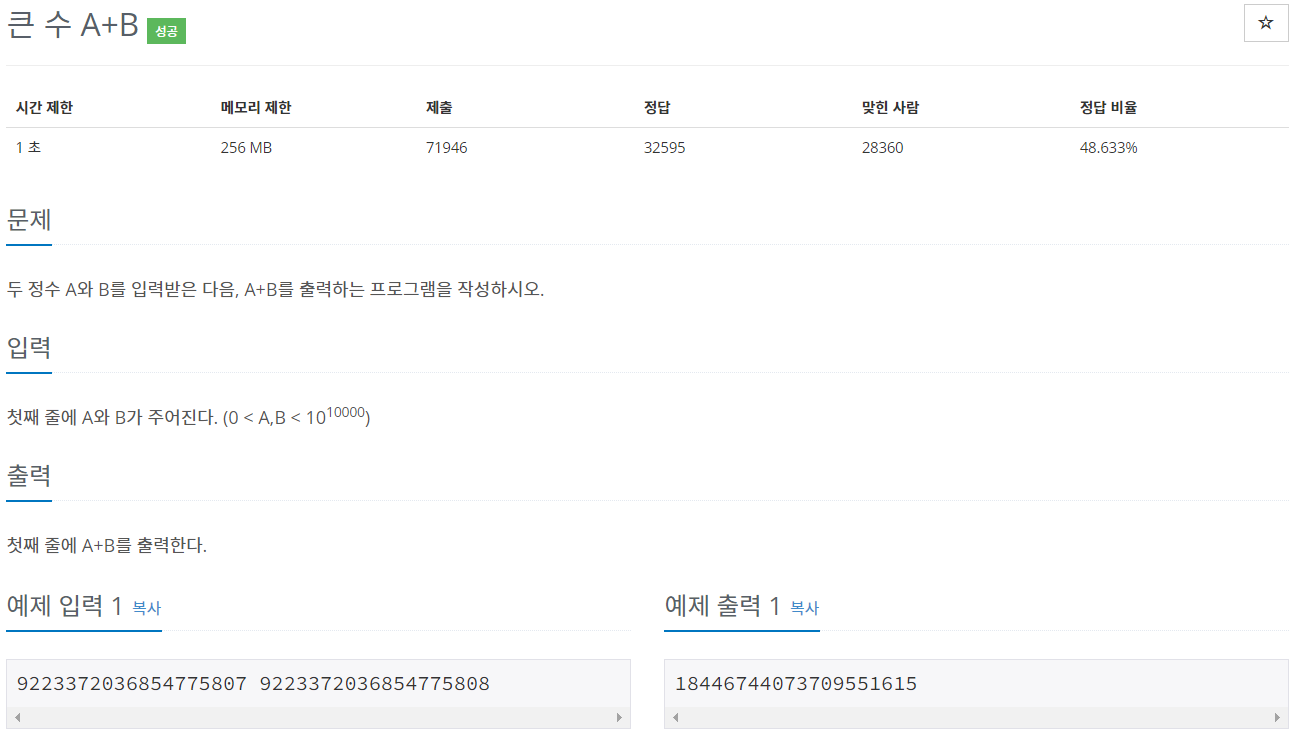Click the left scroll arrow of example input box
Screen dimensions: 1309x751
pos(17,718)
